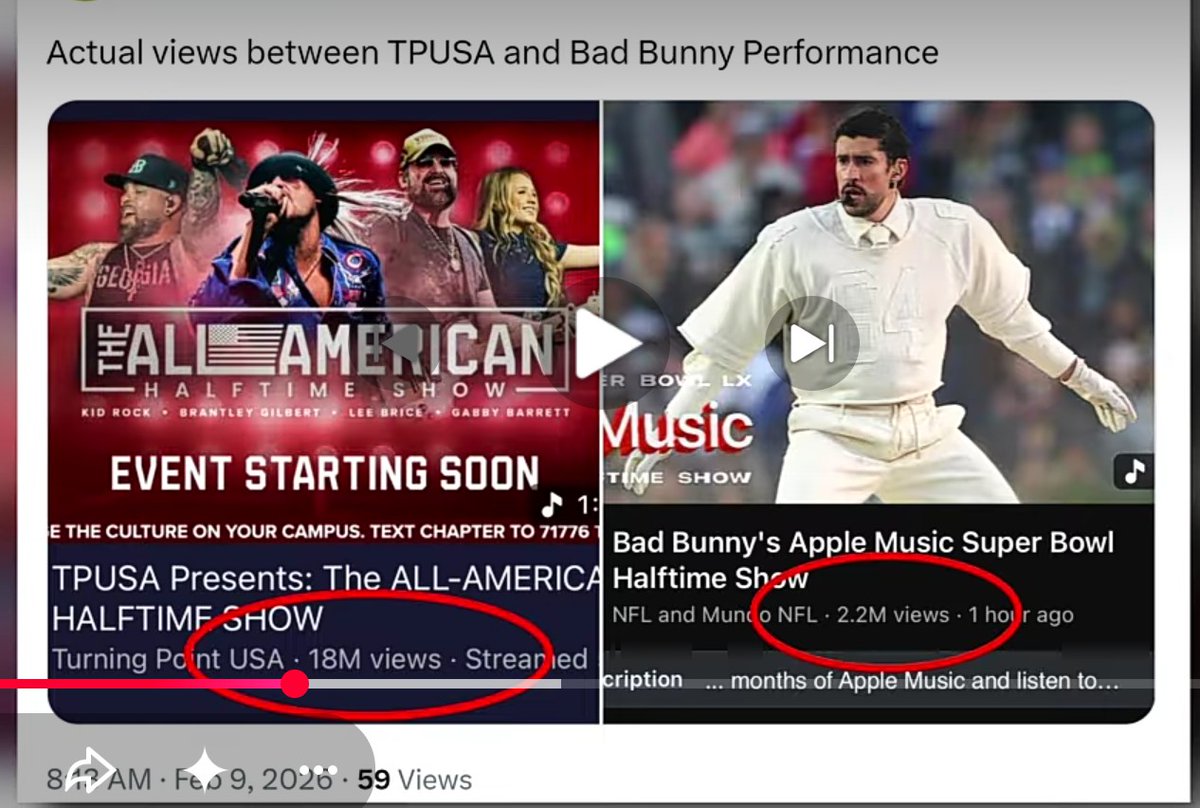Tap the share arrow icon in the overlay
1200x808 pixels.
point(92,769)
